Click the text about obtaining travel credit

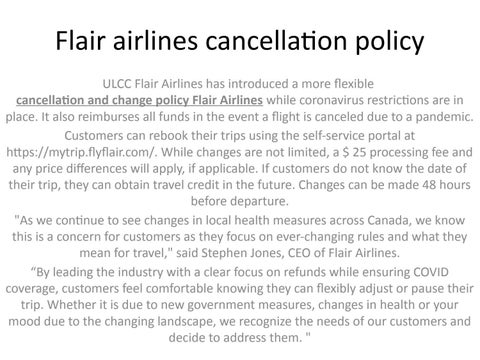[152, 185]
